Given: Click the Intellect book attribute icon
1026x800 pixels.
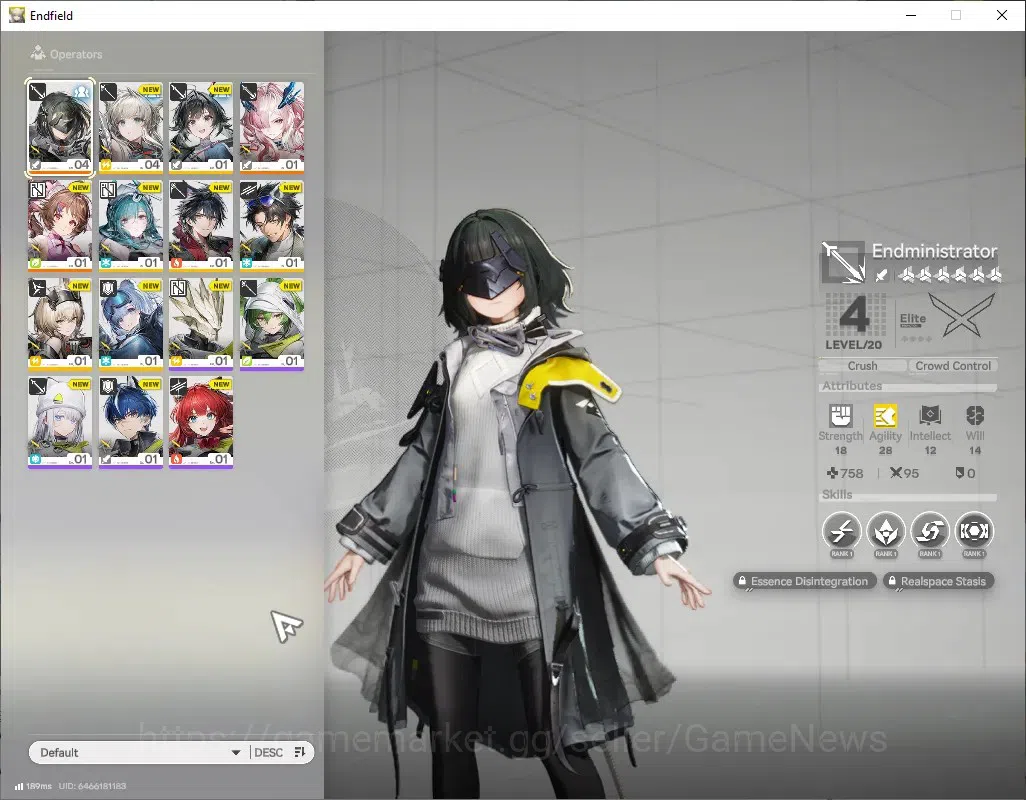Looking at the screenshot, I should [930, 415].
